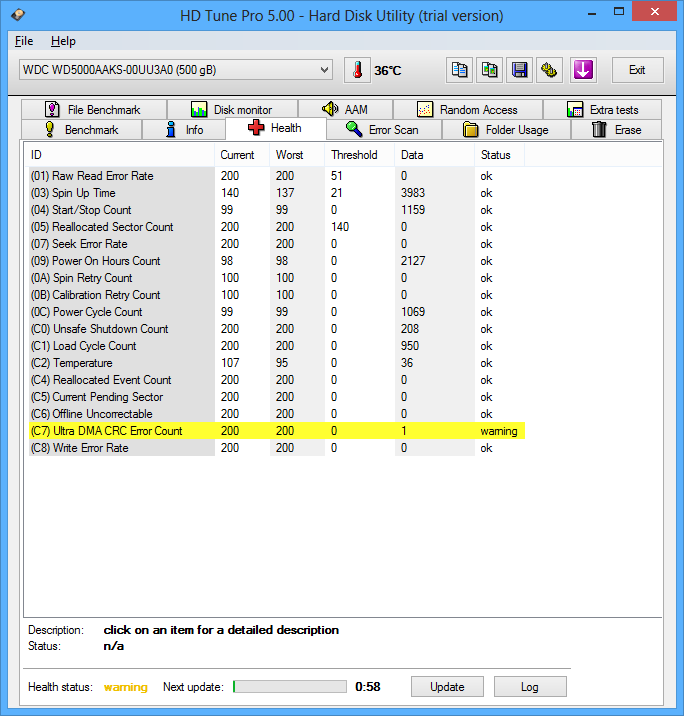Click the 2127 Power On Hours data value
684x716 pixels.
[413, 261]
